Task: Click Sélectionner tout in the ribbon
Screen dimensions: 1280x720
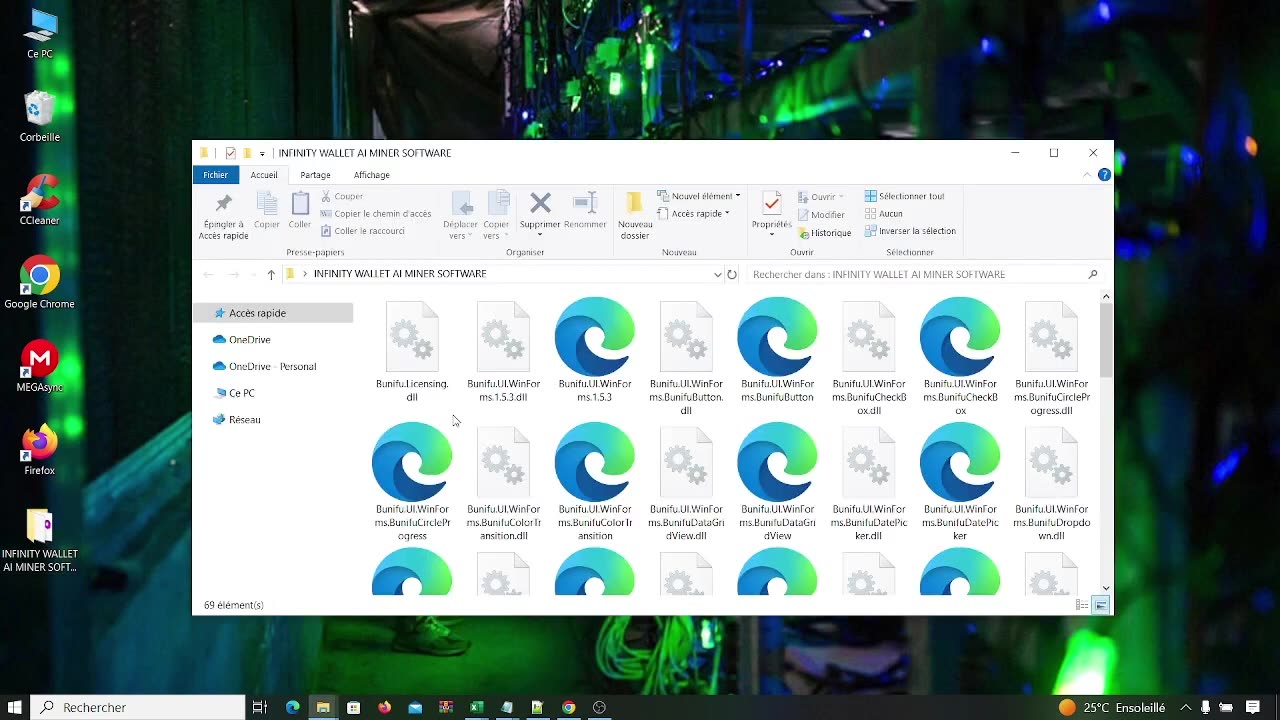Action: coord(904,196)
